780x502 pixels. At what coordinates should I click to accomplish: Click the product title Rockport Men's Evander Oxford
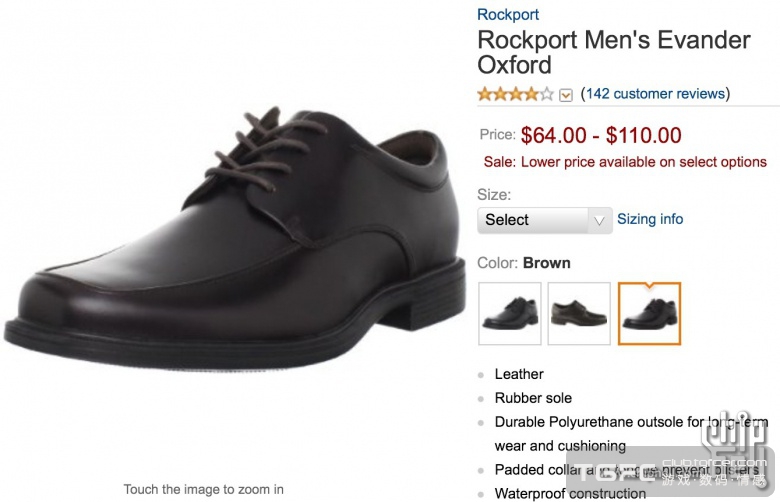613,52
